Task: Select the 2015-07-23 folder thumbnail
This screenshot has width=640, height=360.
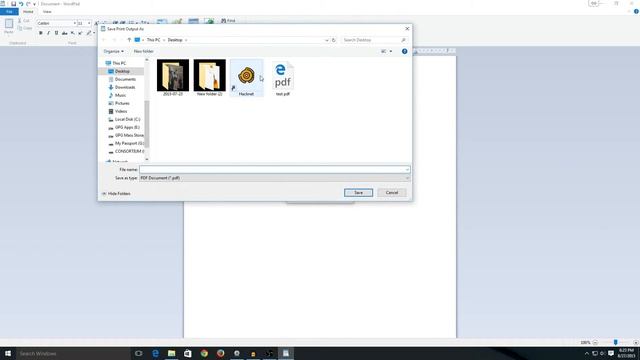Action: click(x=173, y=78)
